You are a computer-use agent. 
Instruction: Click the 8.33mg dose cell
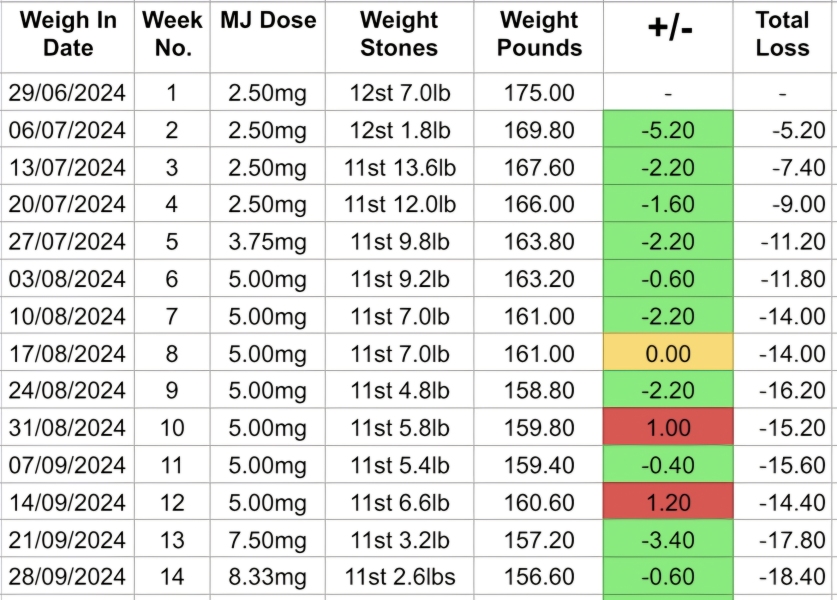(267, 577)
